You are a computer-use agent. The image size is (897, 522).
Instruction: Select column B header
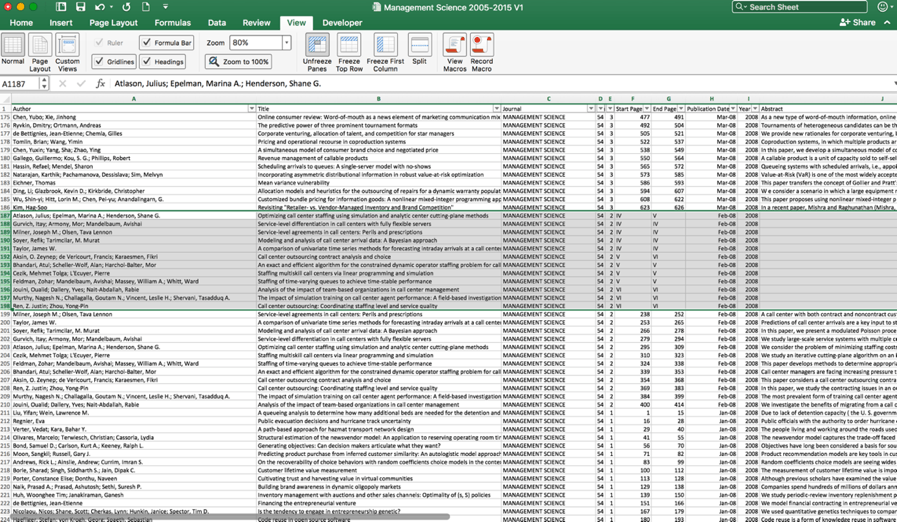point(379,99)
